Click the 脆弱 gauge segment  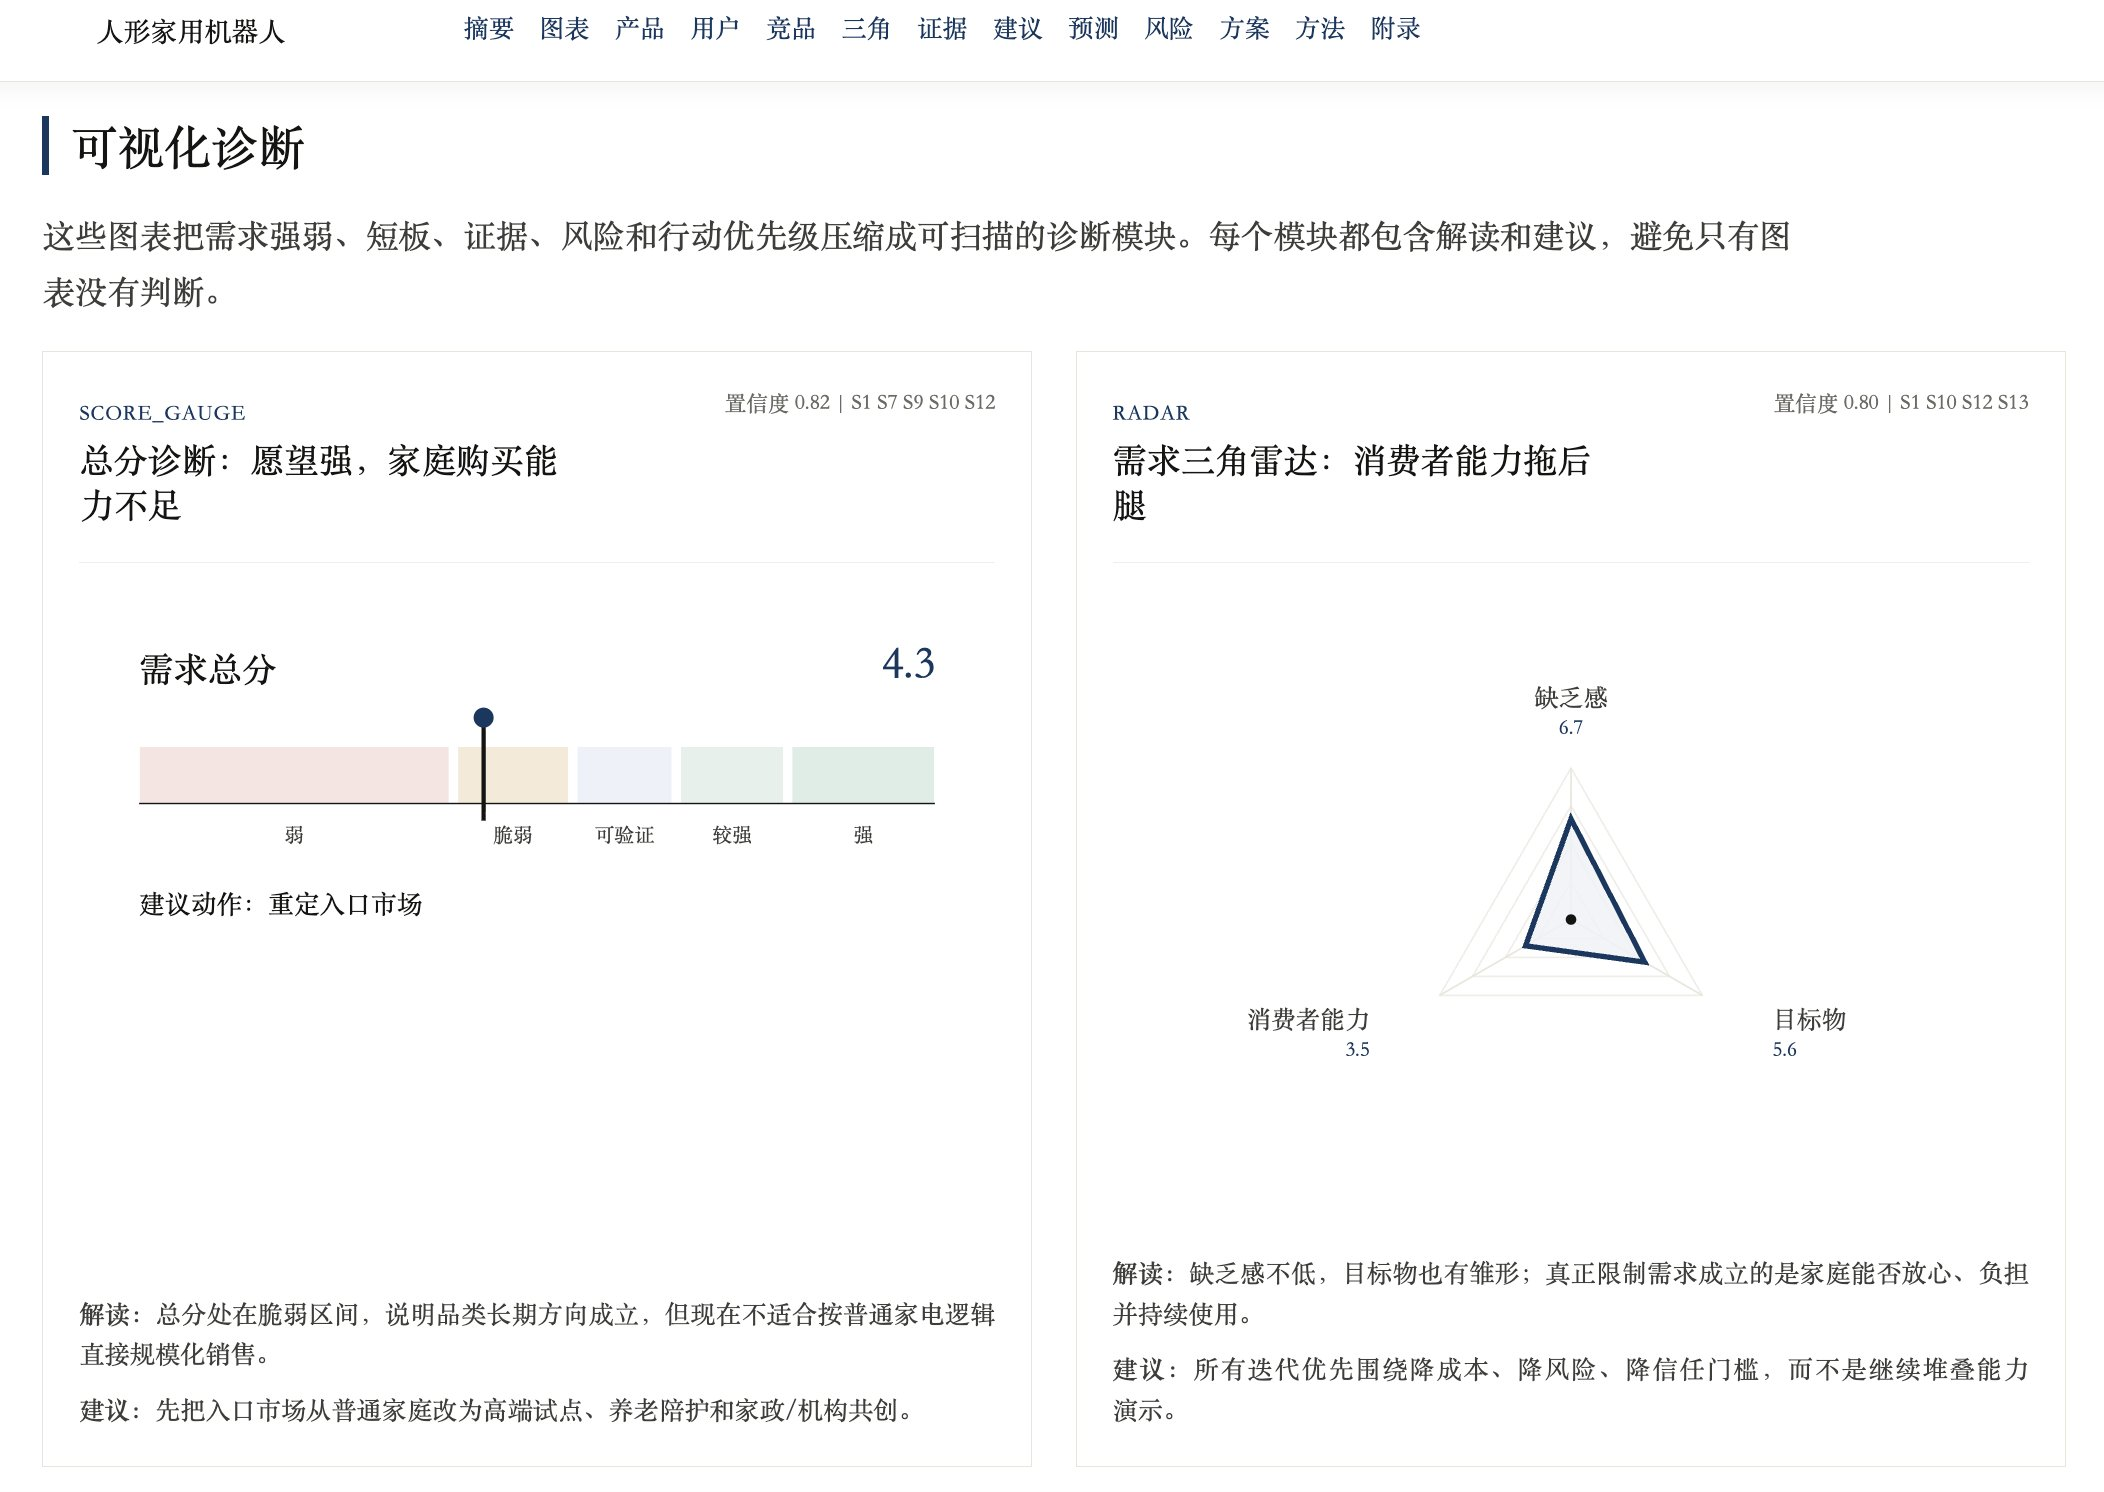click(x=513, y=774)
